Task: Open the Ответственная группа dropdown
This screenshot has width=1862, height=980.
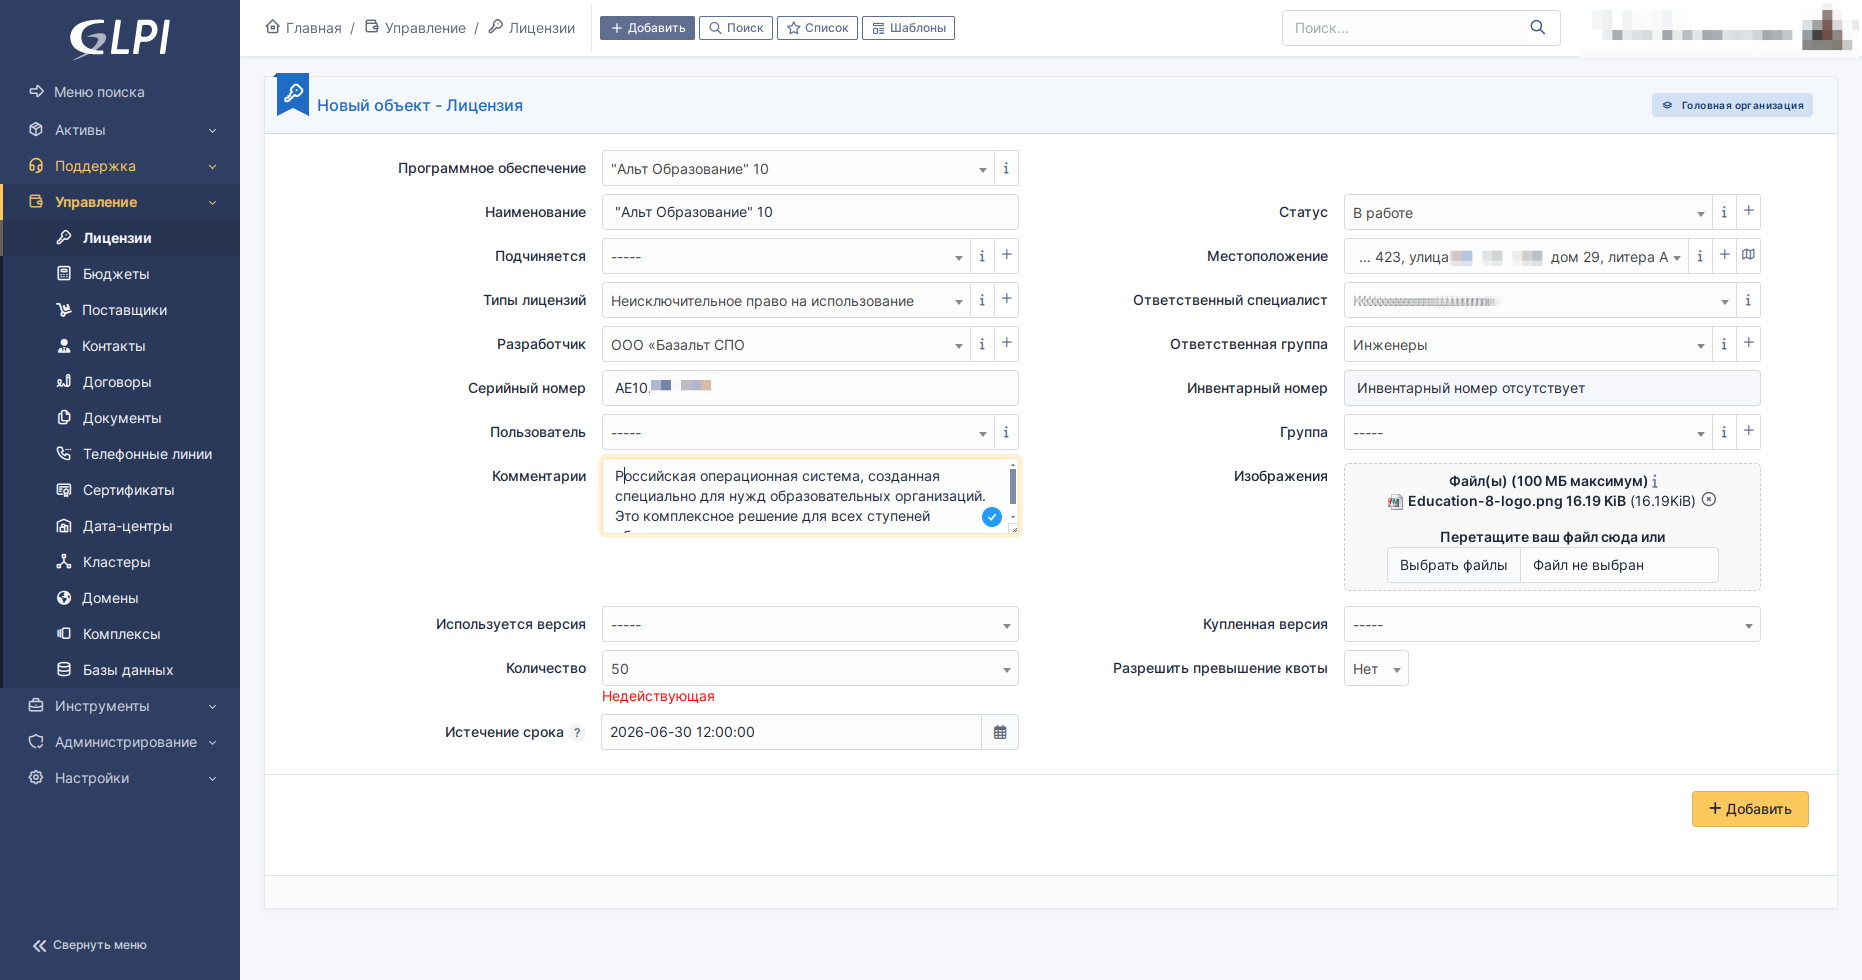Action: coord(1528,345)
